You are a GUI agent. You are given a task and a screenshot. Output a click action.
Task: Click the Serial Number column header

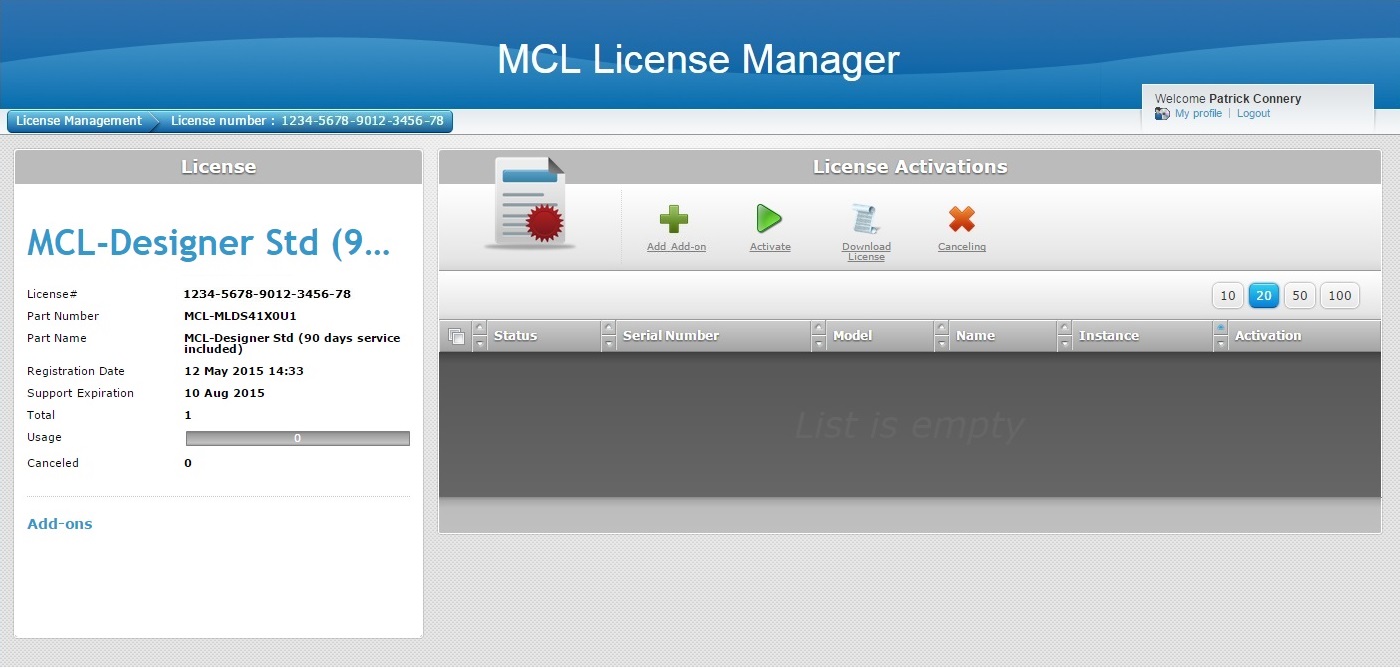pyautogui.click(x=671, y=336)
